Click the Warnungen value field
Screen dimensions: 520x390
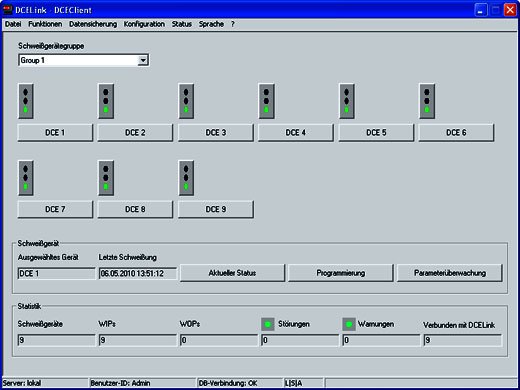[381, 340]
